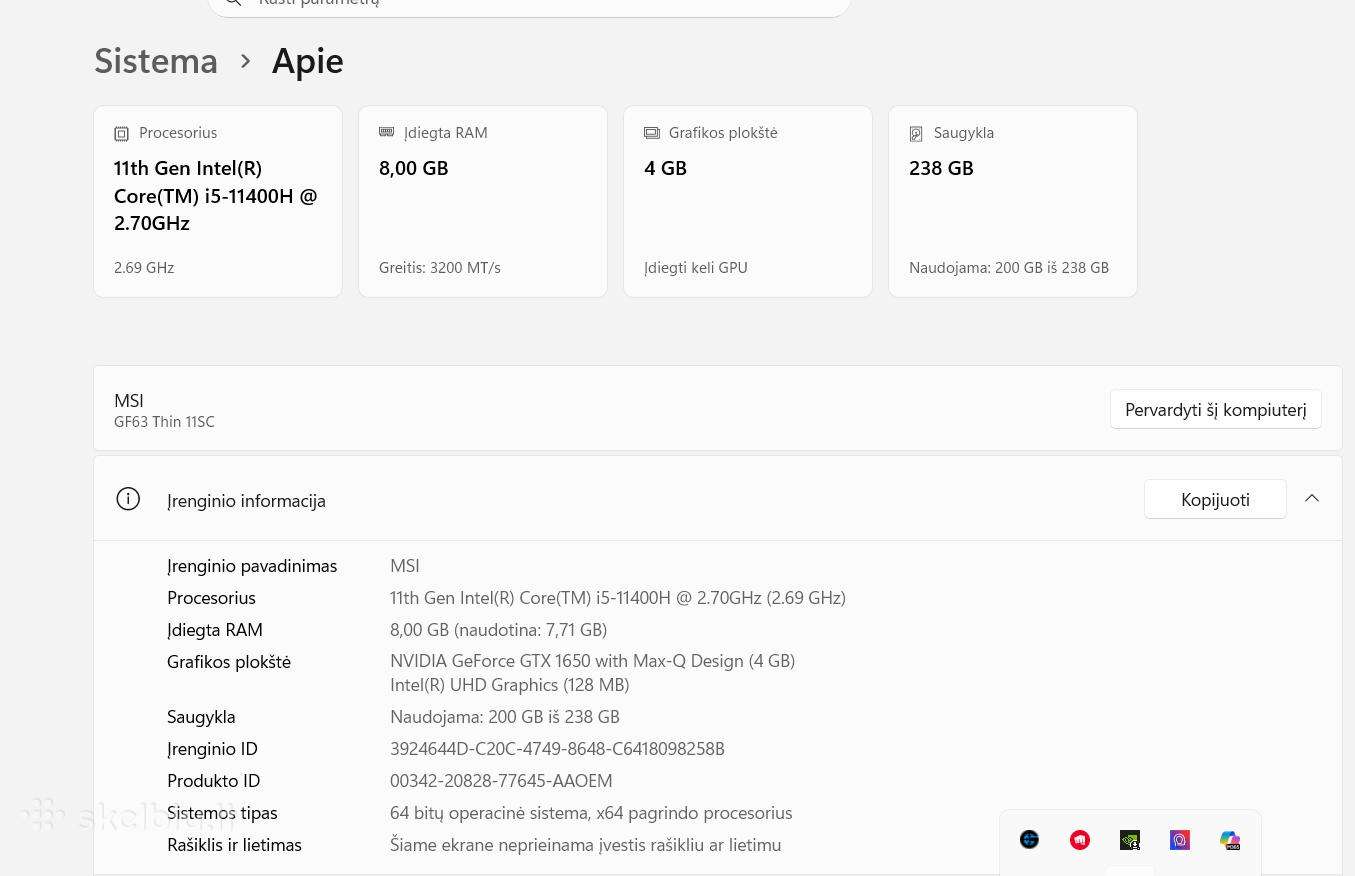1355x876 pixels.
Task: Click the Naudojama: 200 GB iš 238 GB value in the device info list
Action: 505,716
